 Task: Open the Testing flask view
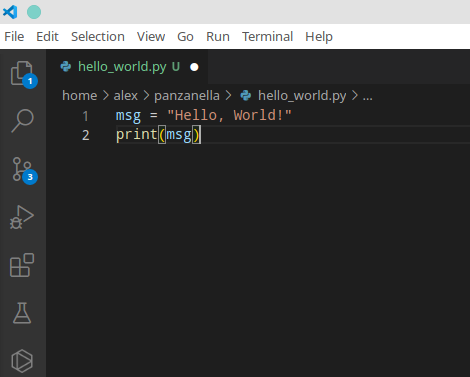[22, 313]
